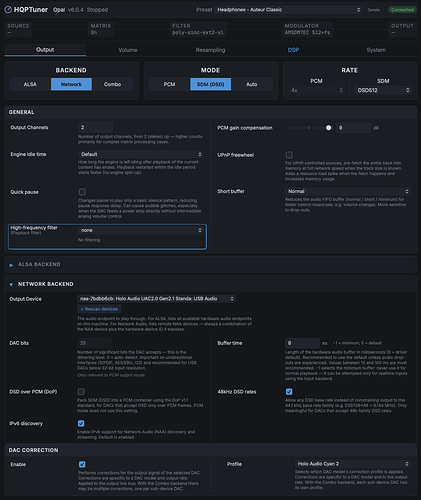Open the DAC correction Profile dropdown
This screenshot has width=421, height=500.
(x=353, y=464)
